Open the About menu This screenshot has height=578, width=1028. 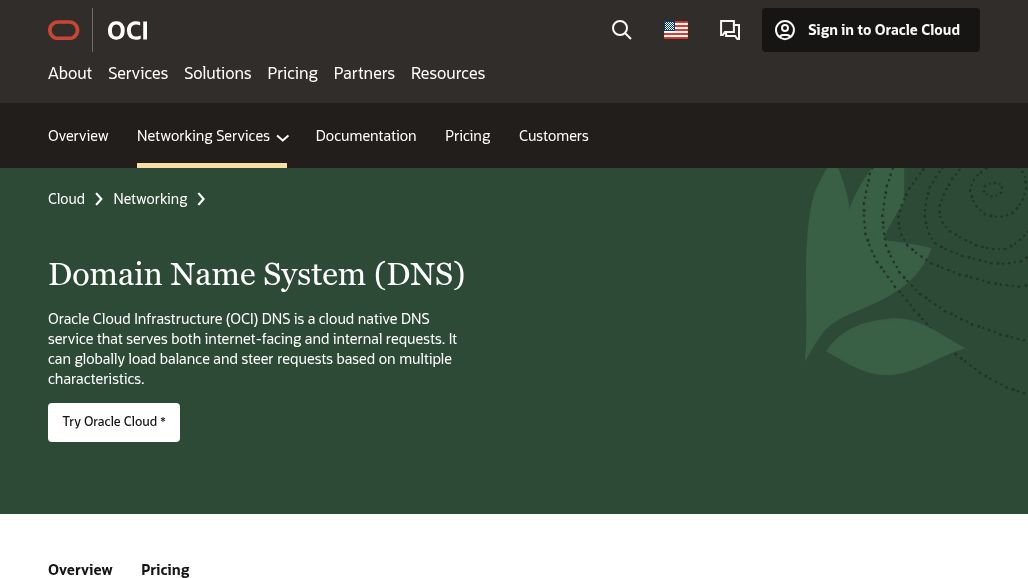point(70,73)
